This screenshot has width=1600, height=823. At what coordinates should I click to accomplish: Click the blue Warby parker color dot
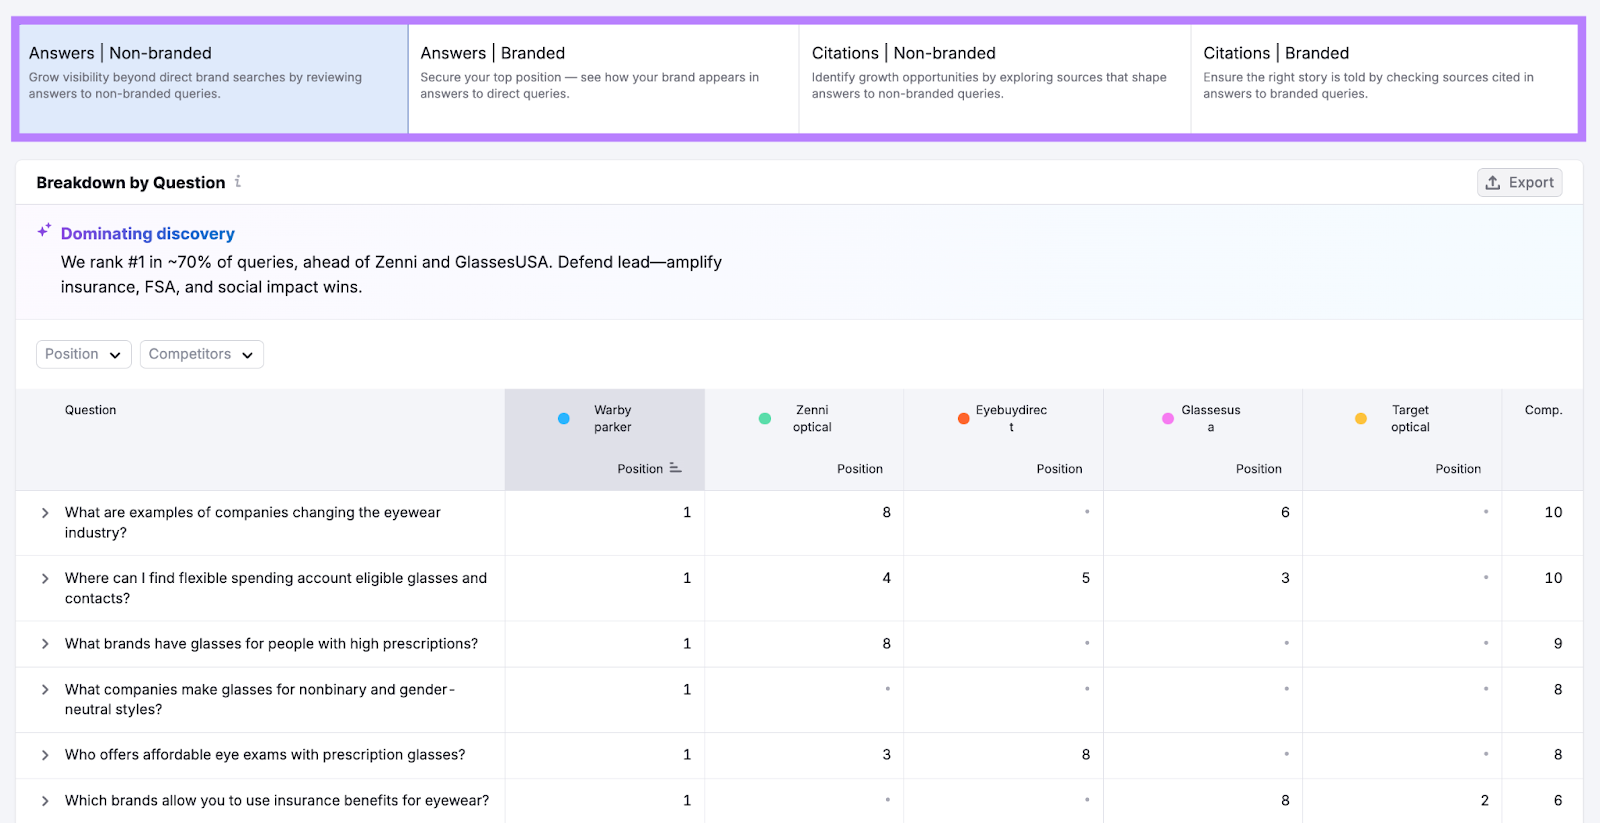(564, 418)
